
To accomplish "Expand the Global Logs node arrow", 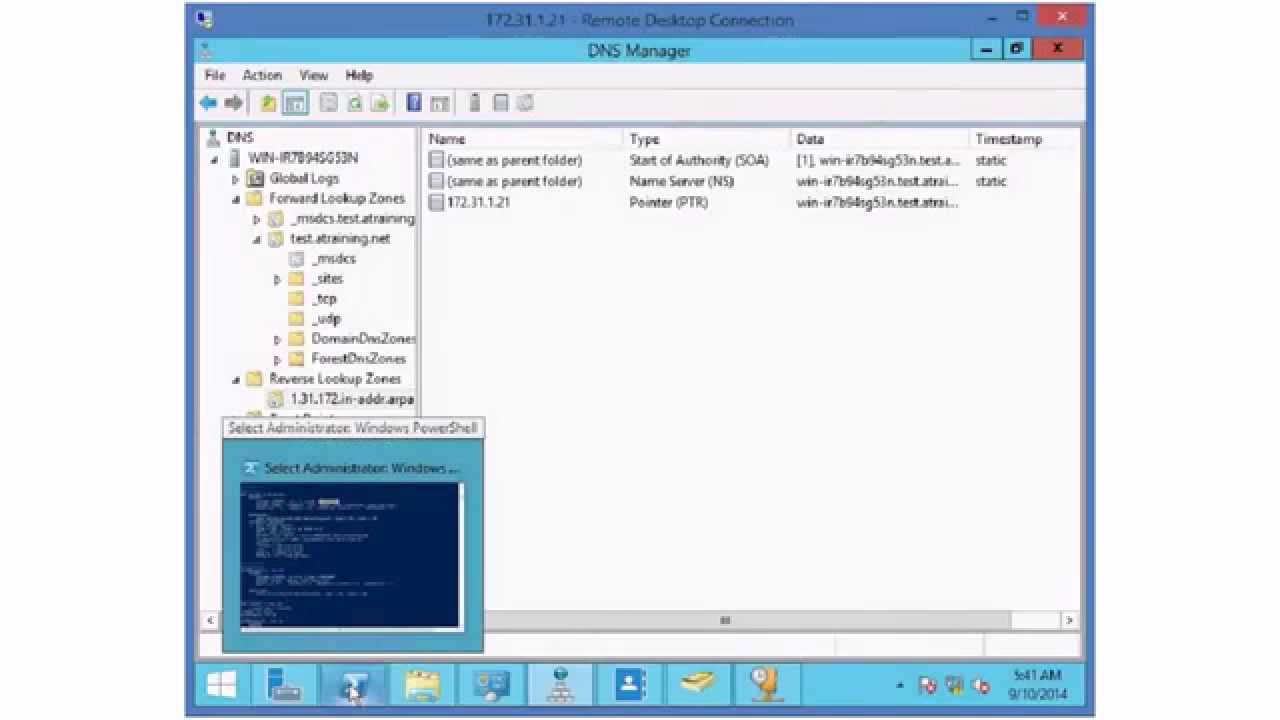I will (235, 179).
